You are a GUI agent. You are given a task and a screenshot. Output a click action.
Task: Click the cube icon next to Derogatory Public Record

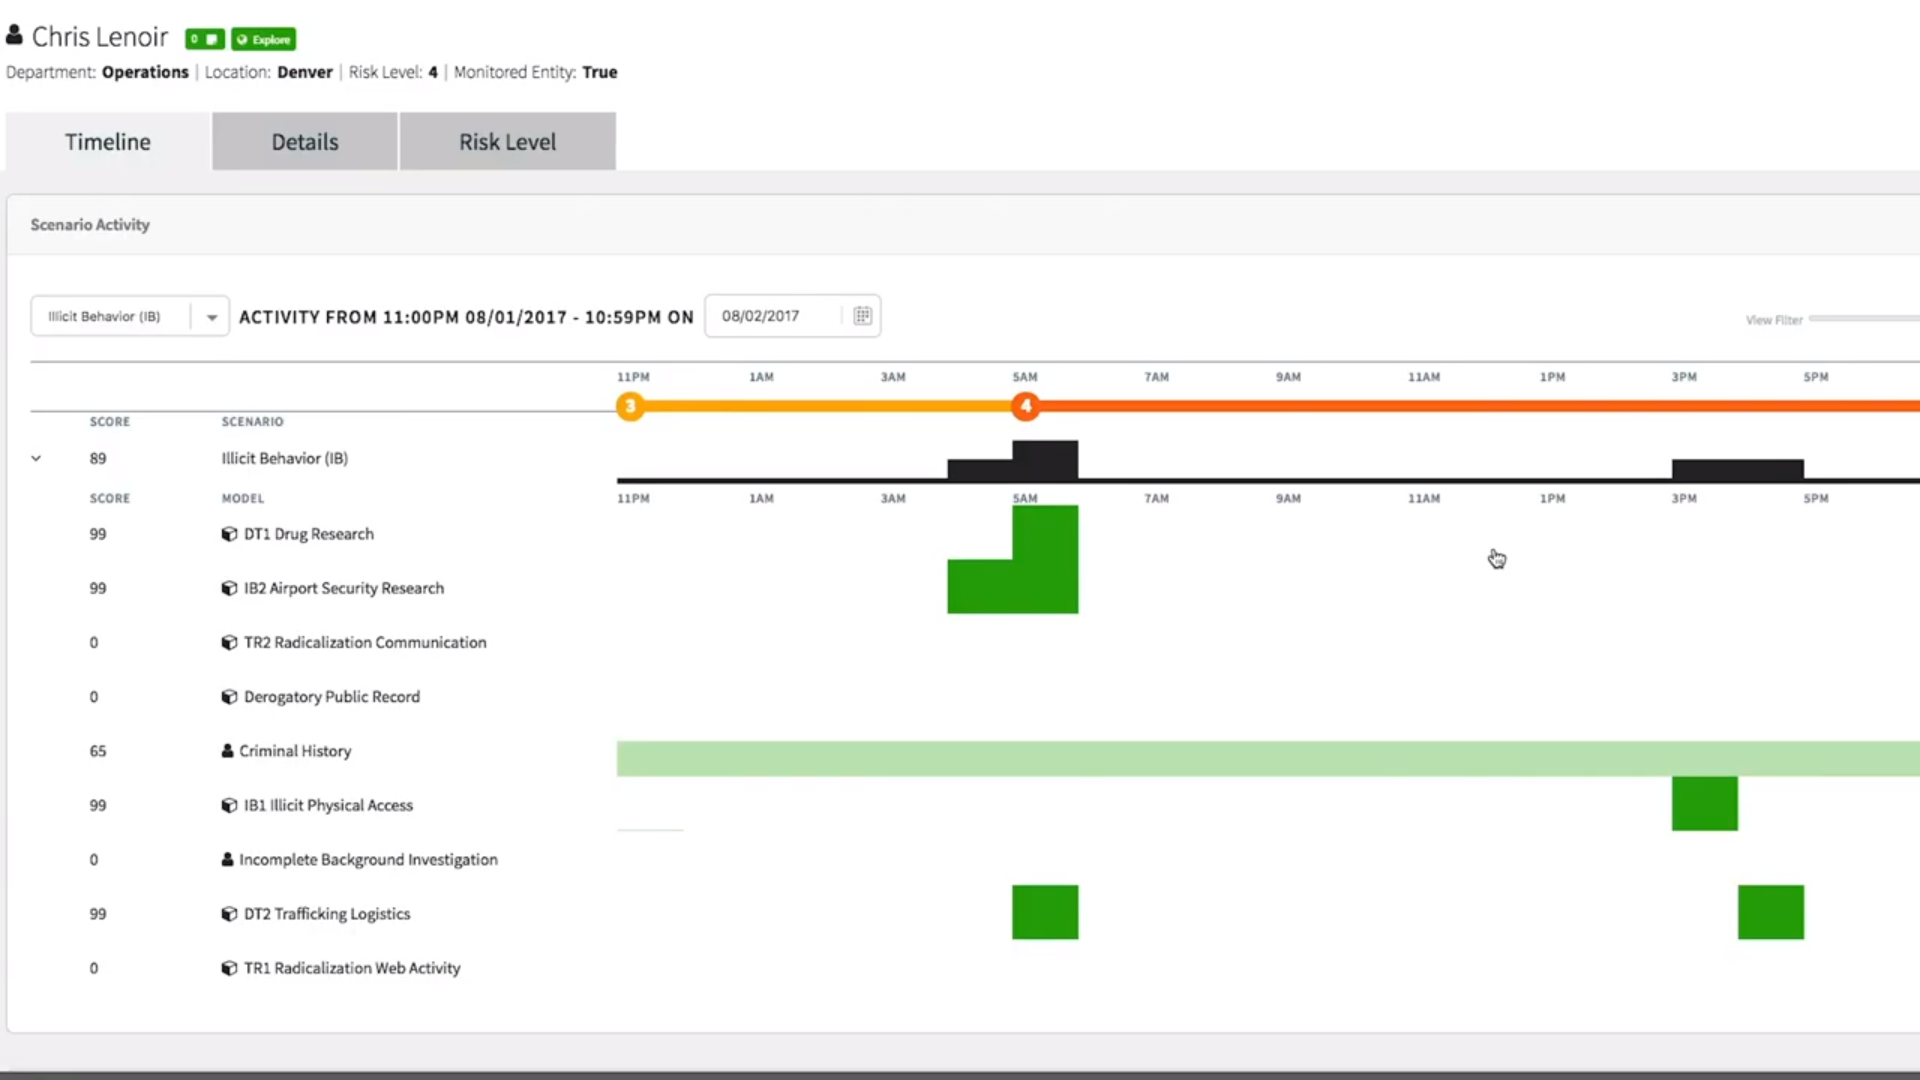227,697
